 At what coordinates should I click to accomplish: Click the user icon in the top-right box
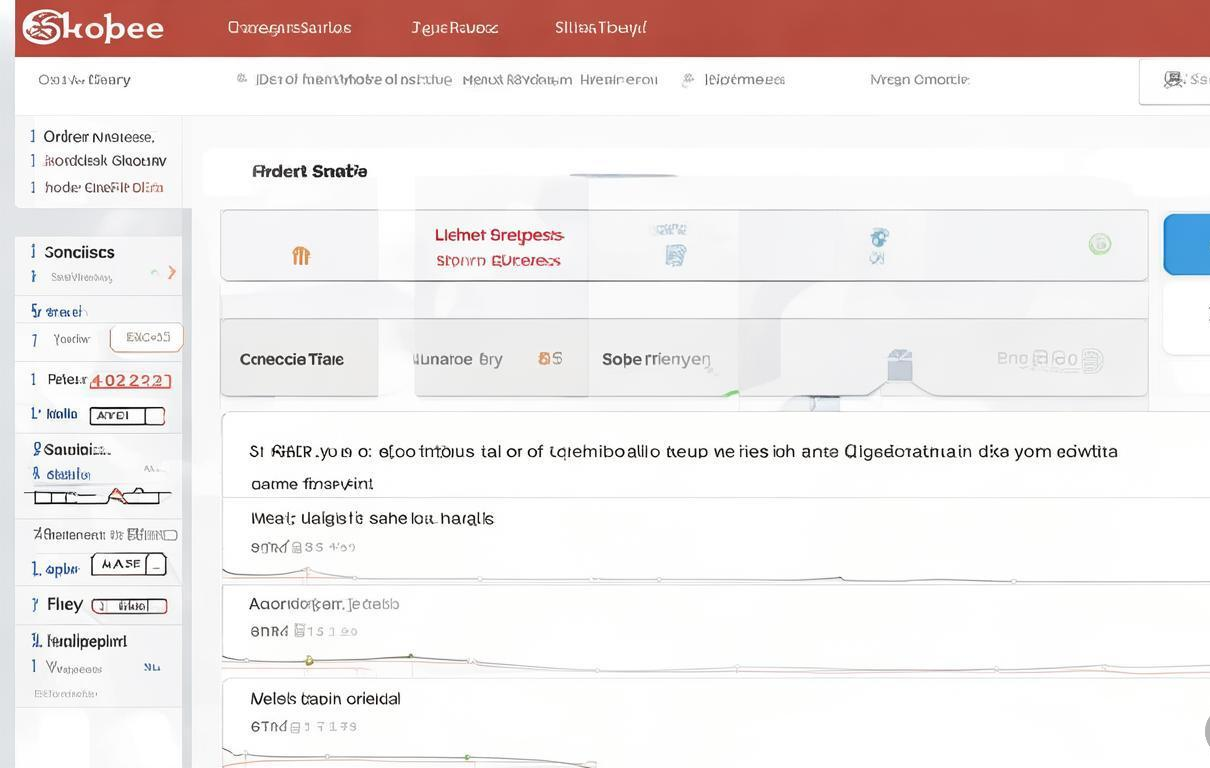(x=1173, y=80)
